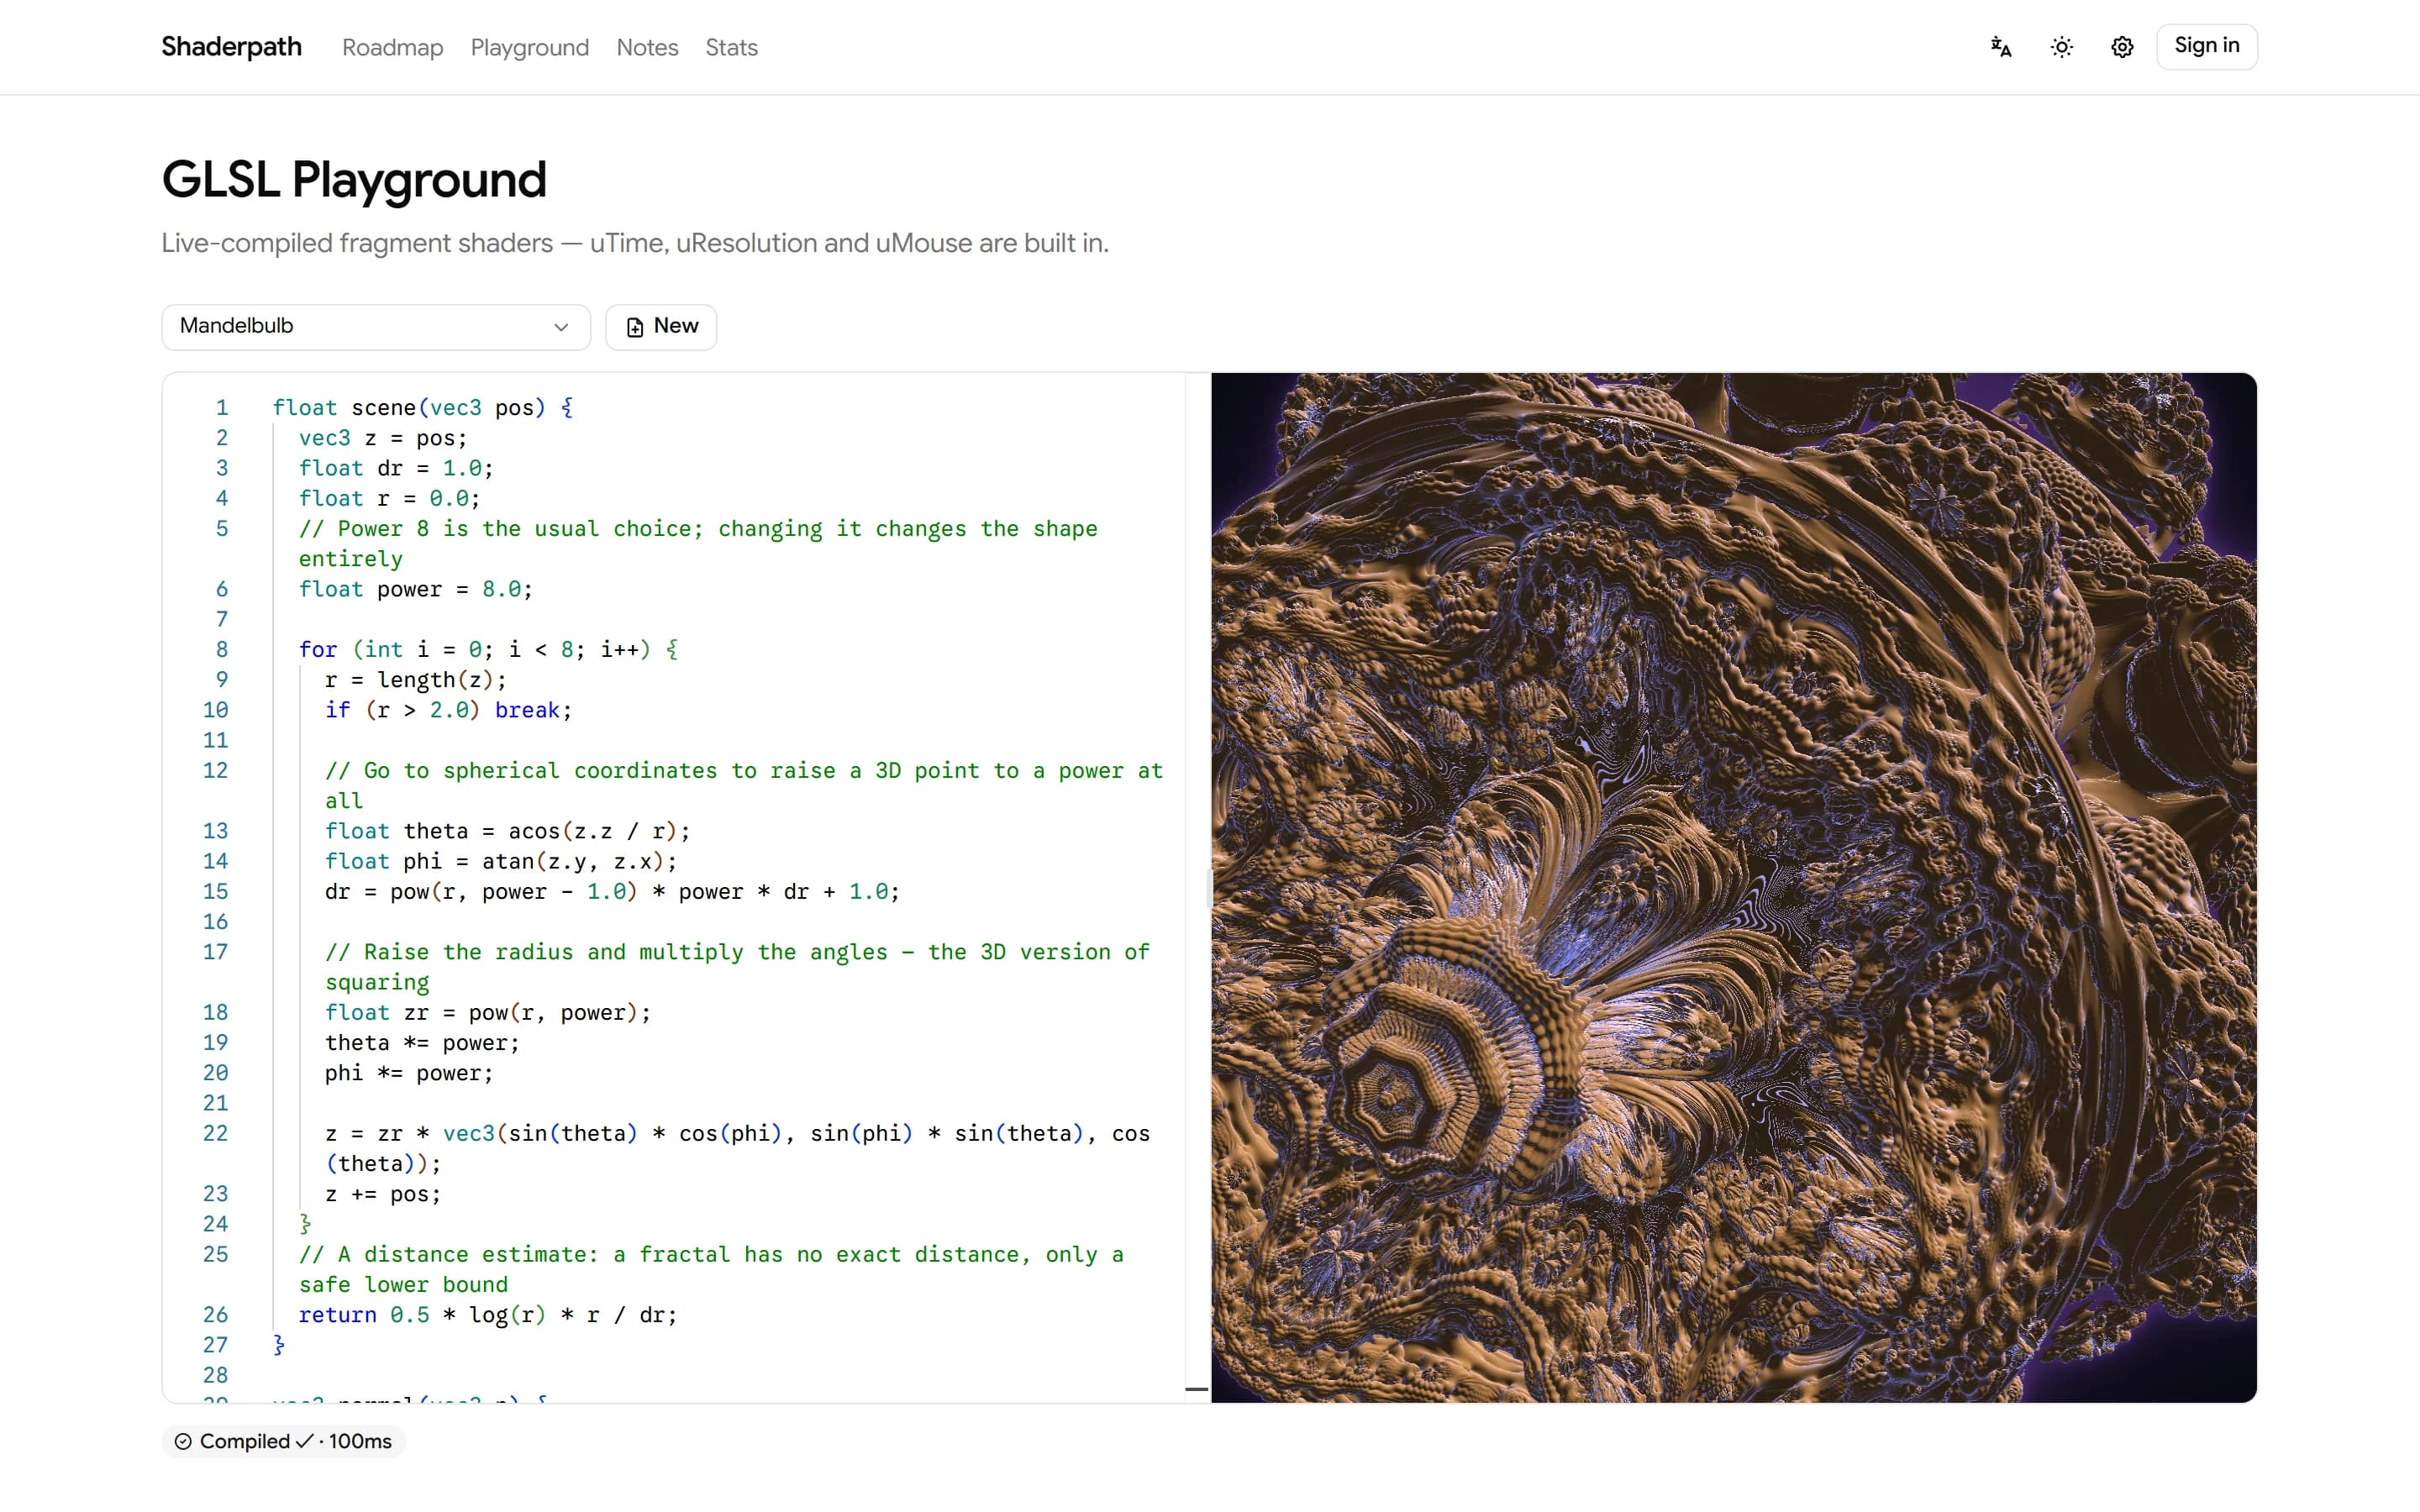The height and width of the screenshot is (1512, 2420).
Task: Click the 'theta *= power;' code line
Action: (x=422, y=1043)
